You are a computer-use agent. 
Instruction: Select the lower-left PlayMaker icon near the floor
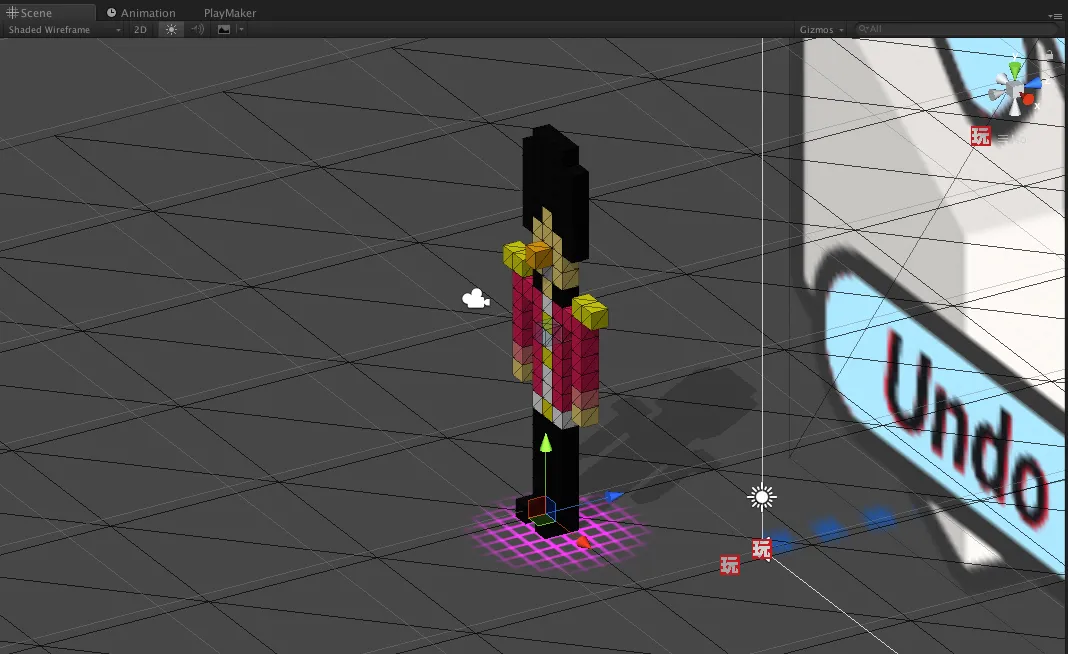729,565
